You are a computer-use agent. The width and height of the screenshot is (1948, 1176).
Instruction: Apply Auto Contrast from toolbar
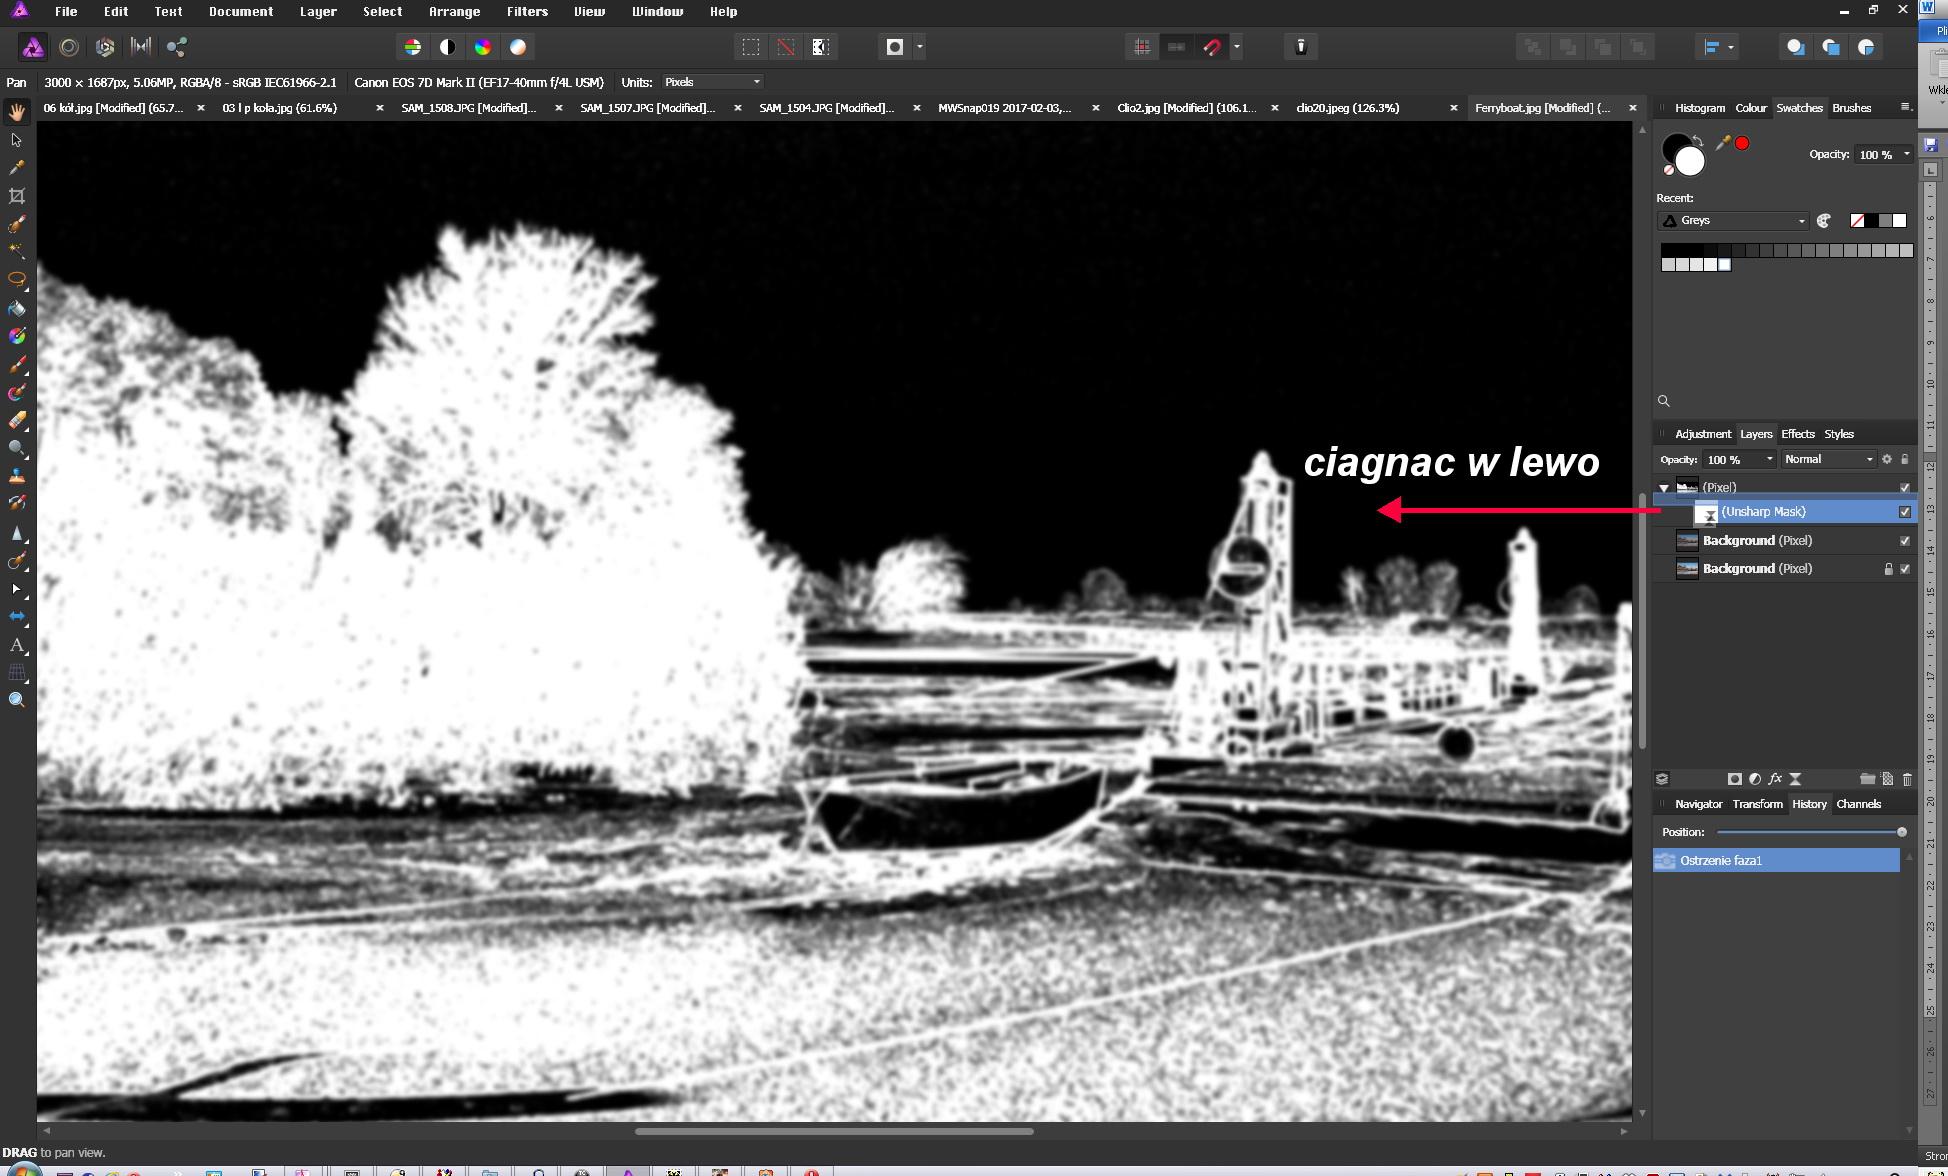pyautogui.click(x=447, y=47)
